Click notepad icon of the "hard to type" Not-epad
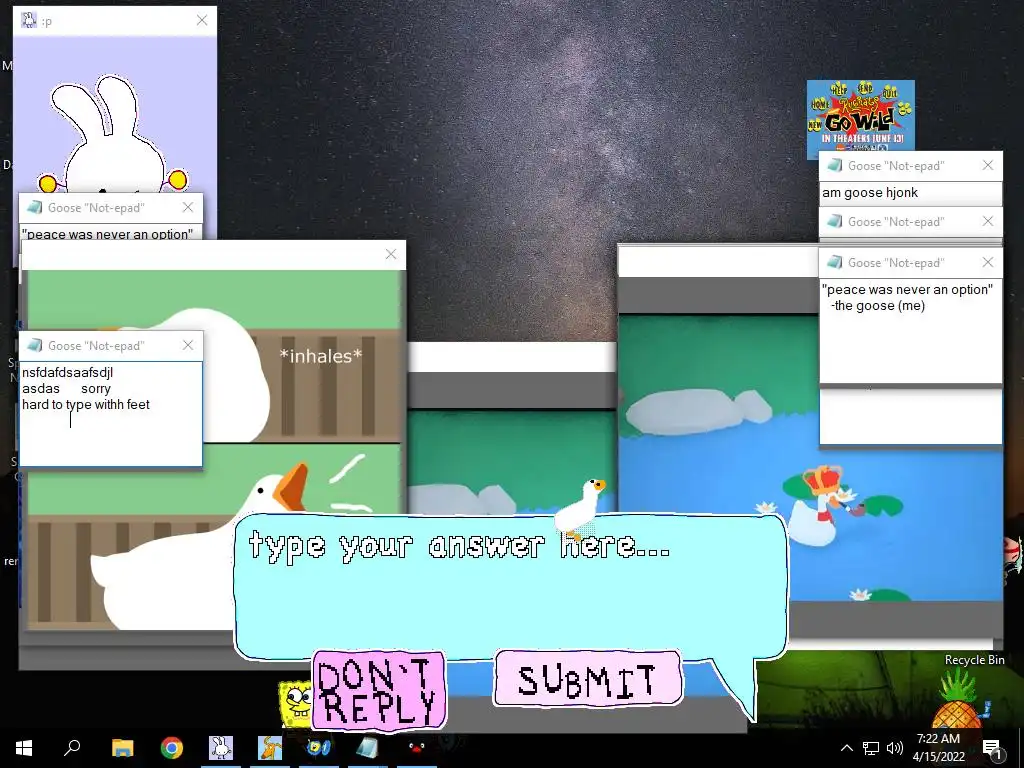 [35, 345]
